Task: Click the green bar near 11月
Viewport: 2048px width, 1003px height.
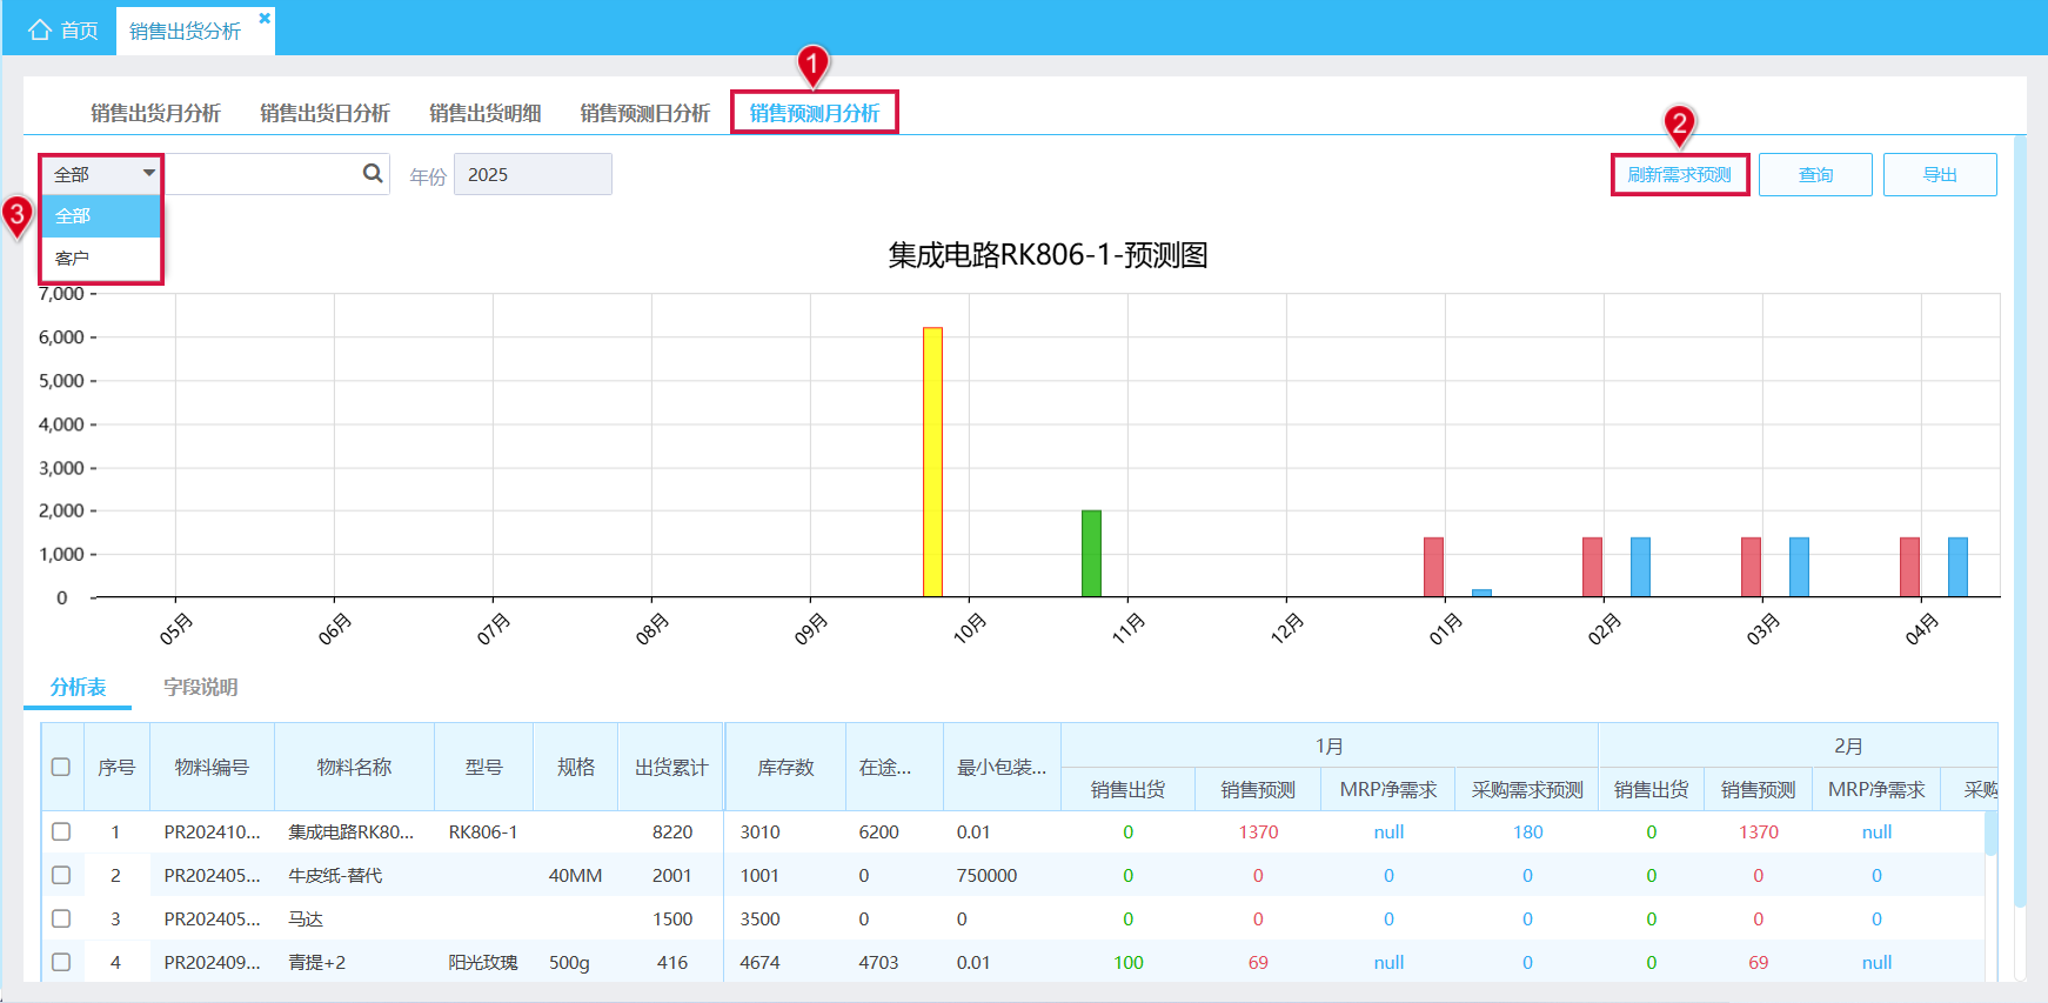Action: 1091,554
